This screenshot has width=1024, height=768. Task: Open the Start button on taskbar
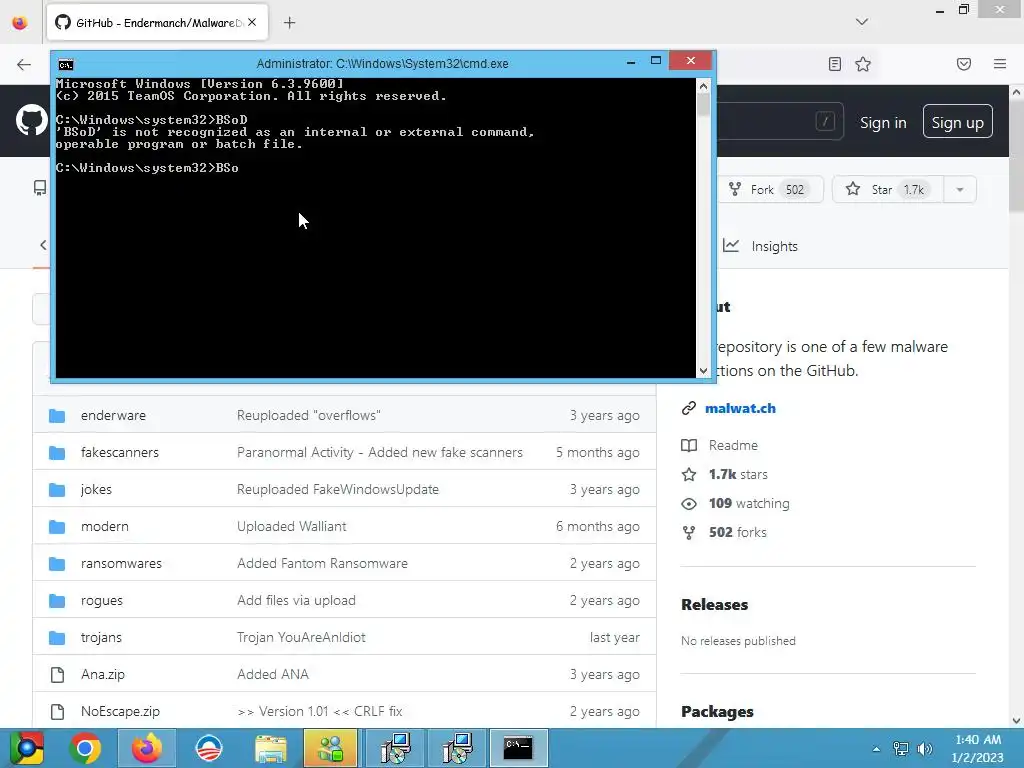click(x=26, y=748)
